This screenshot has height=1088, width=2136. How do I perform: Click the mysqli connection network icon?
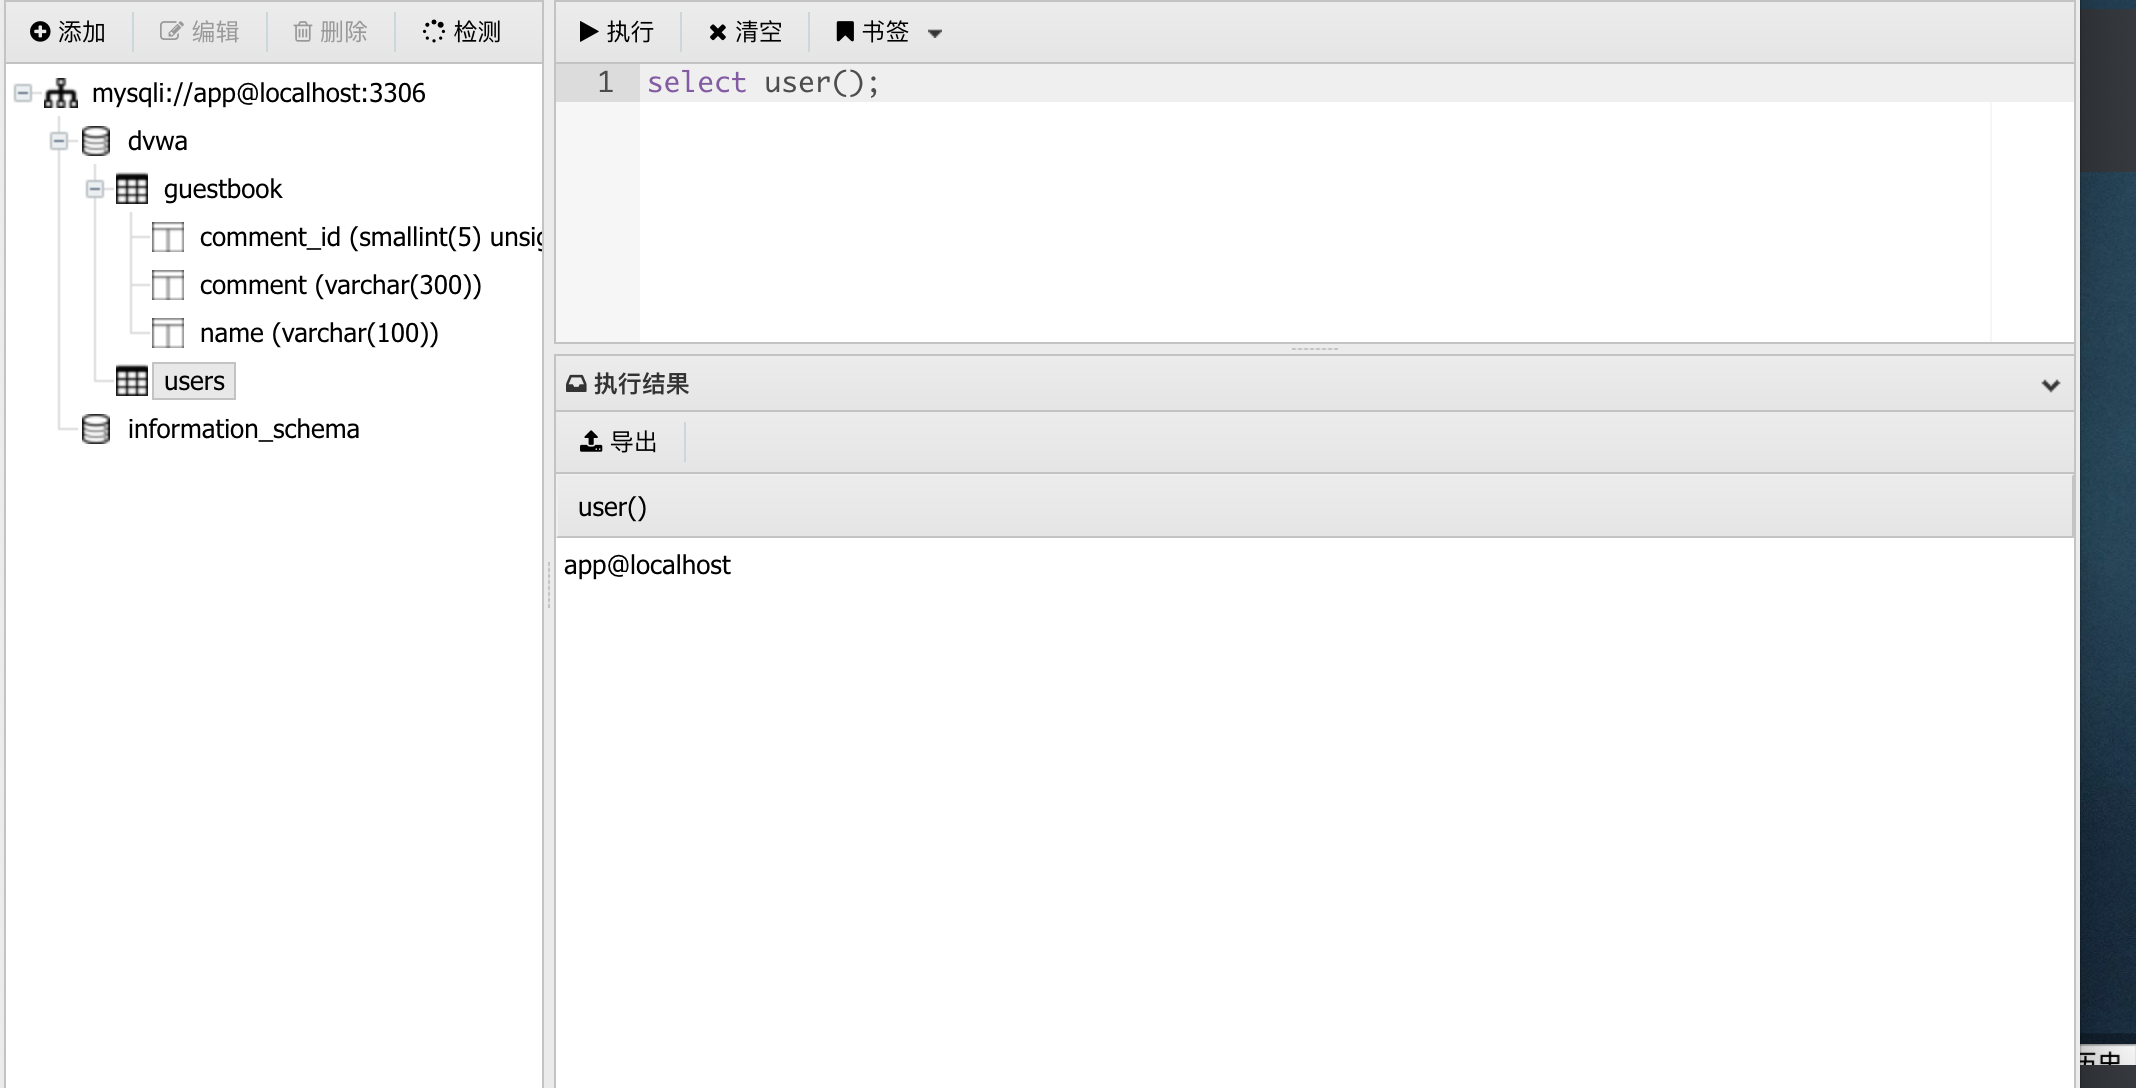coord(61,93)
